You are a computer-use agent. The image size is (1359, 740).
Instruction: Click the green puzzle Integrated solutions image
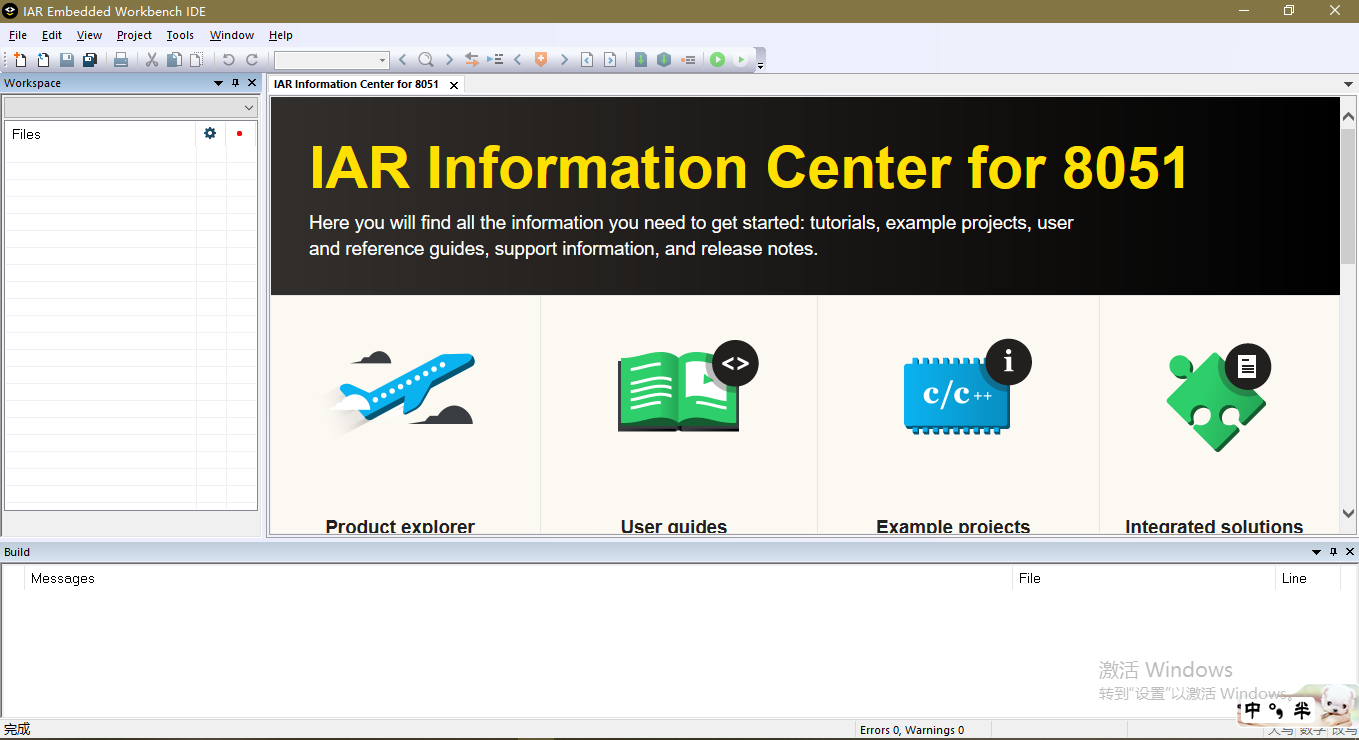click(x=1217, y=397)
